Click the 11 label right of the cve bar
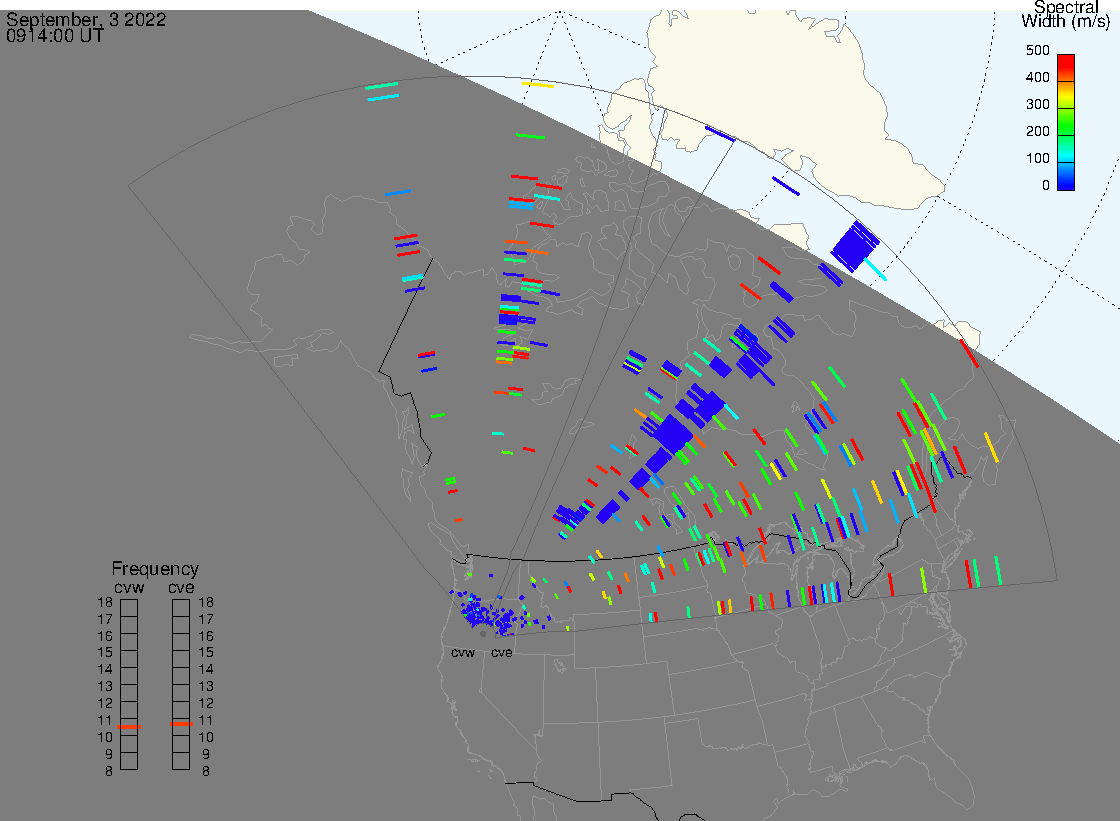Viewport: 1120px width, 821px height. click(206, 720)
